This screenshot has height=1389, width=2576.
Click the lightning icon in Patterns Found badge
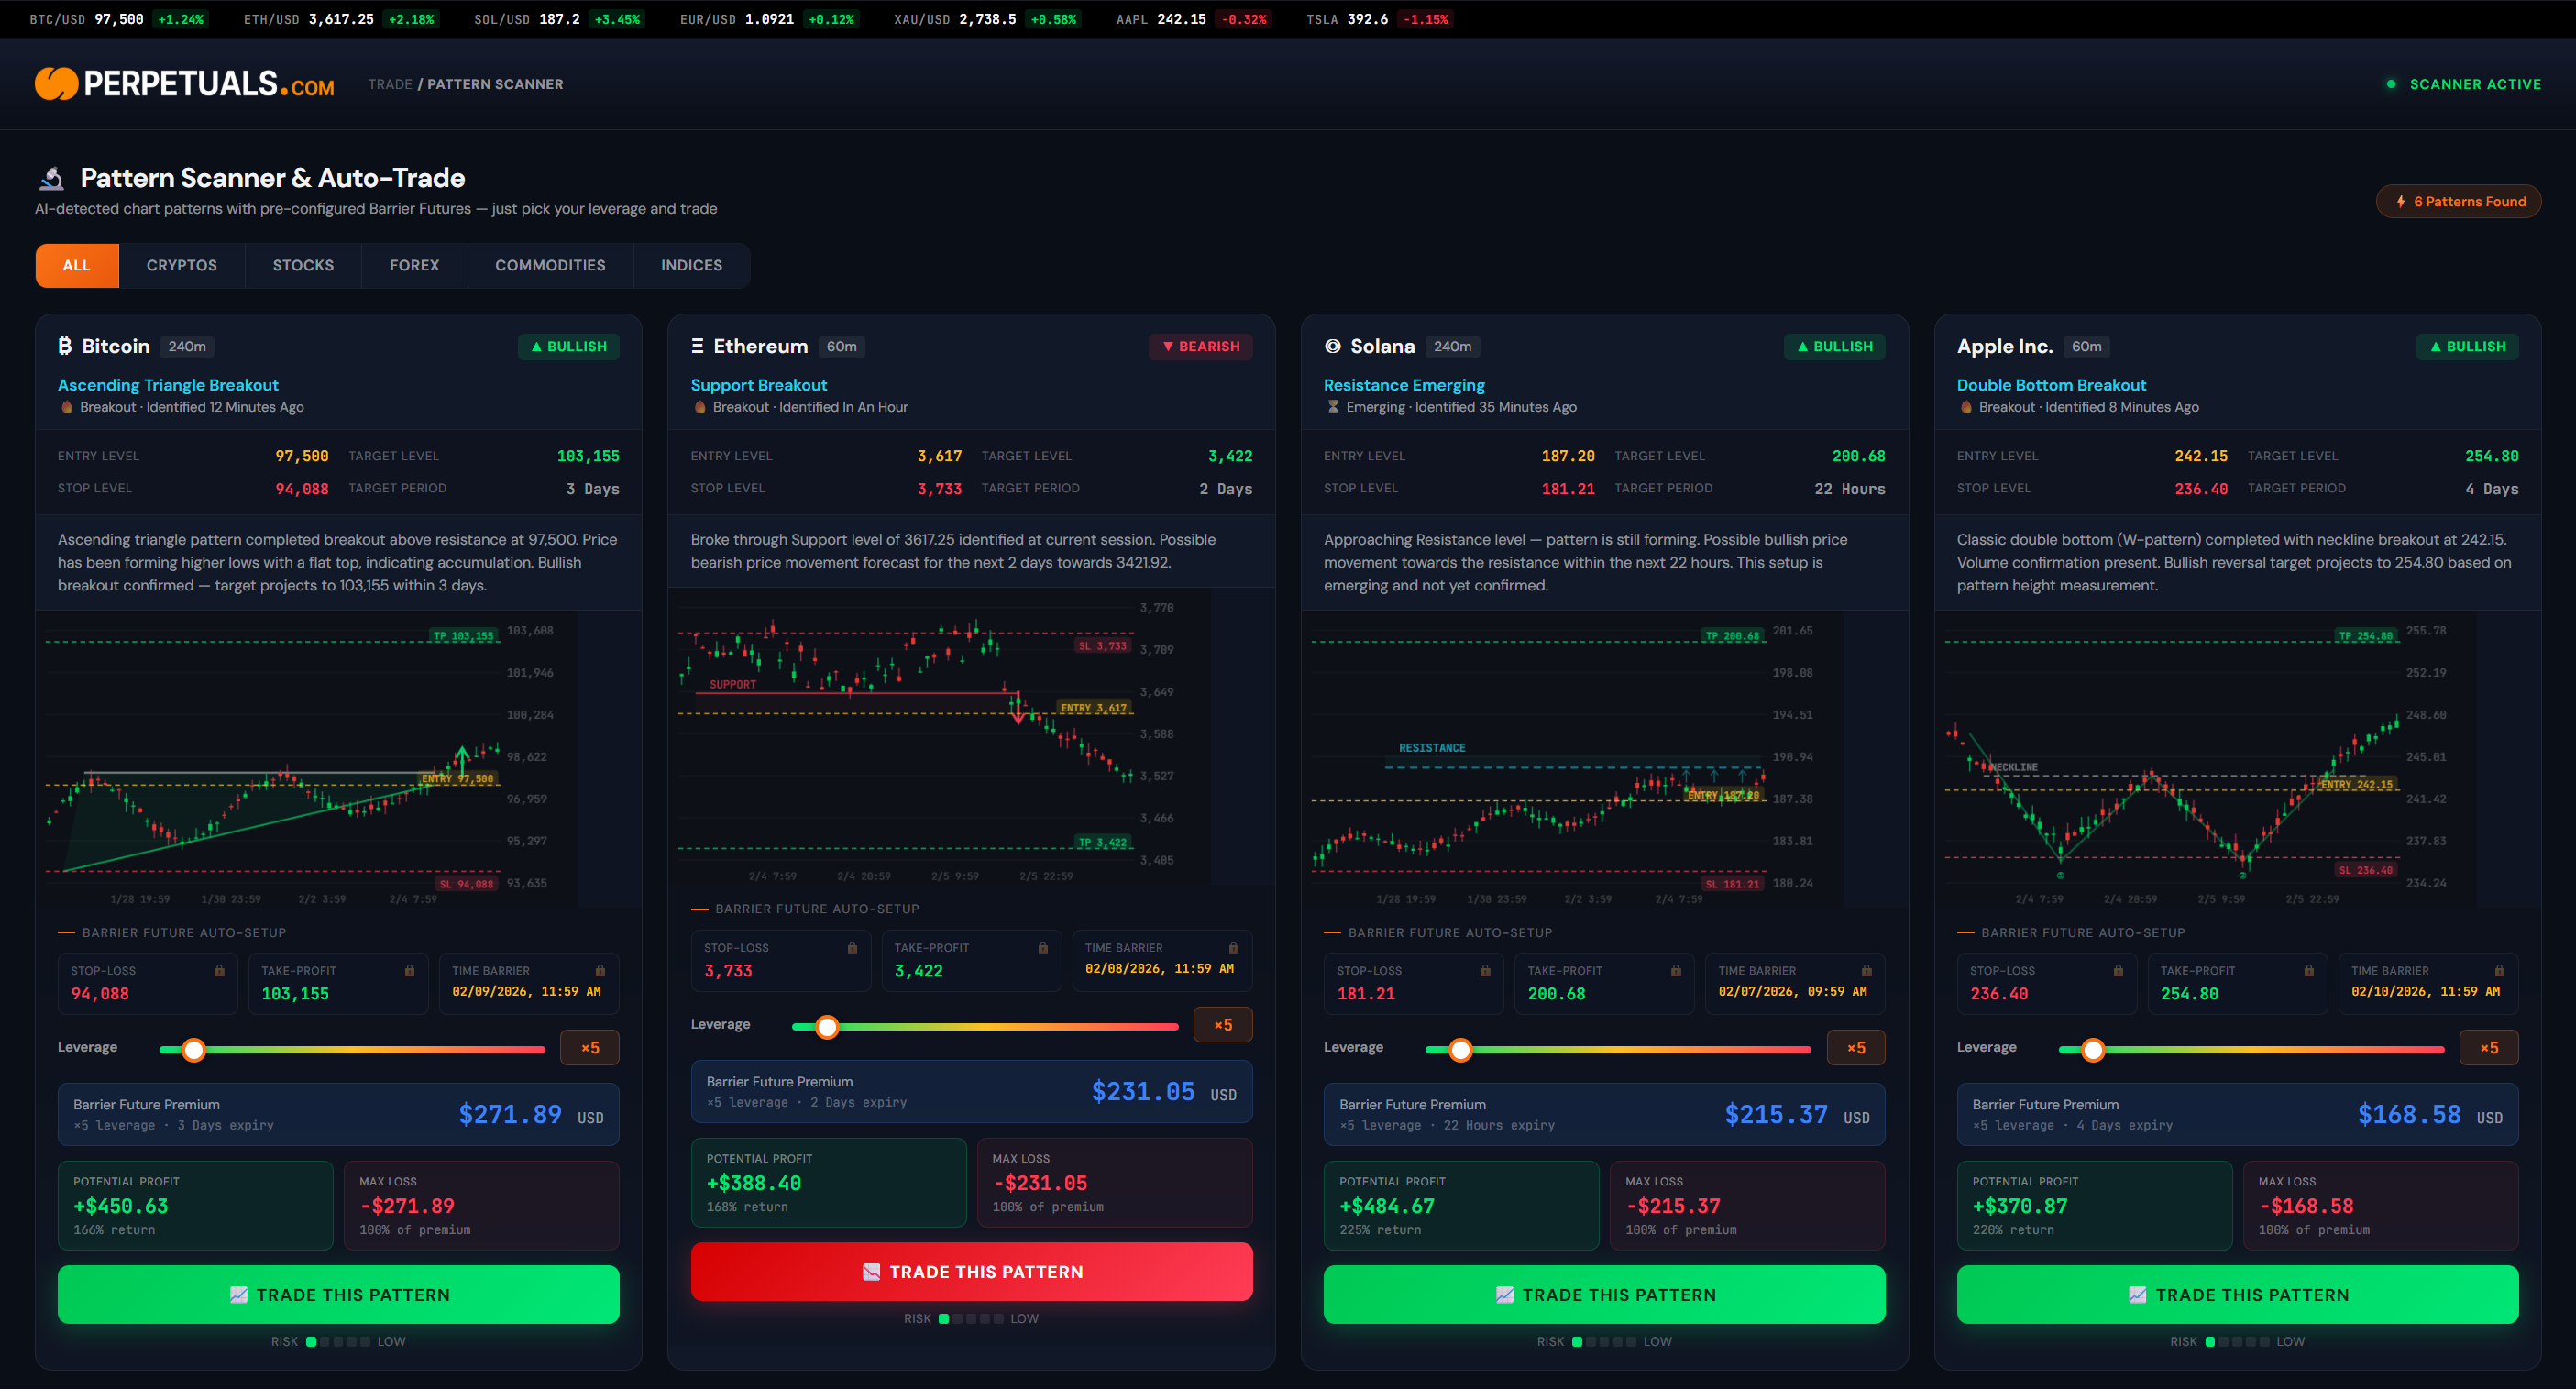2401,201
